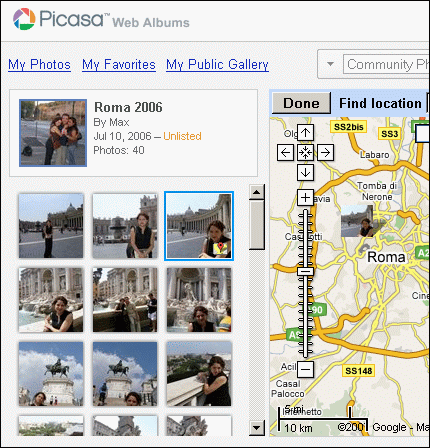This screenshot has width=430, height=448.
Task: Click the zoom slider handle
Action: click(305, 271)
